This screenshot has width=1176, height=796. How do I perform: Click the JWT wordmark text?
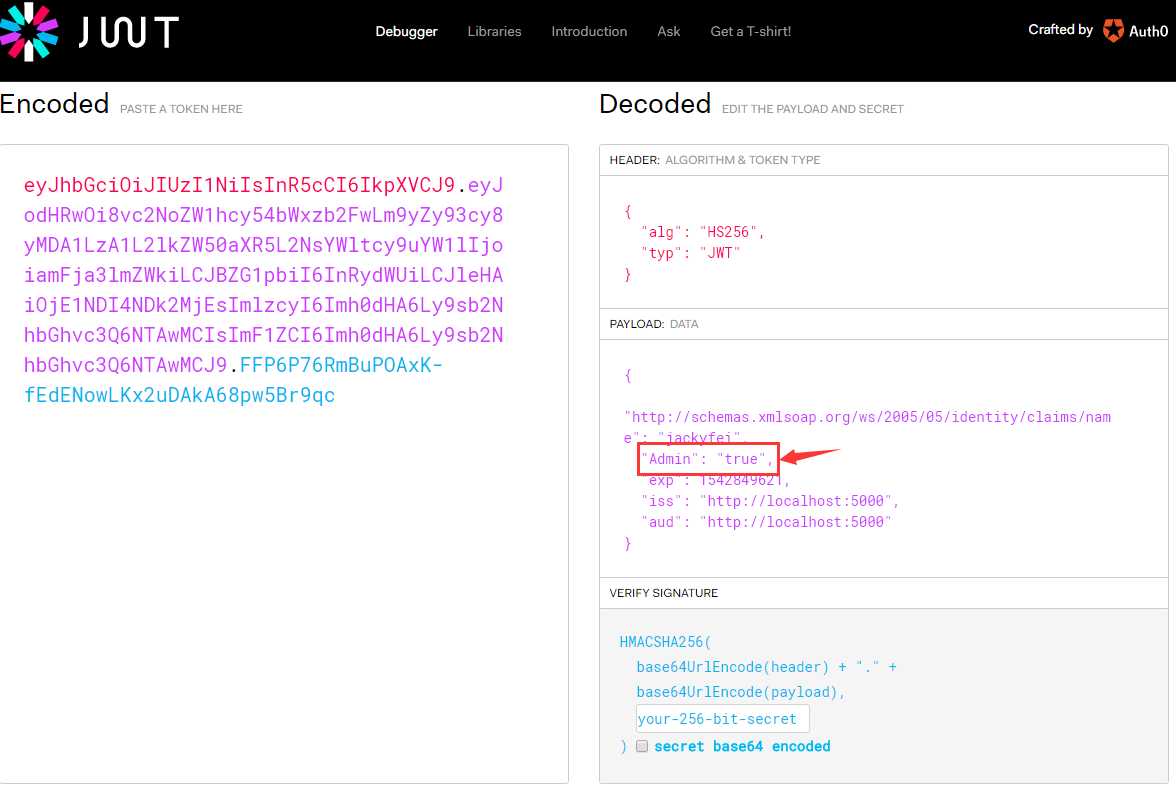coord(128,32)
